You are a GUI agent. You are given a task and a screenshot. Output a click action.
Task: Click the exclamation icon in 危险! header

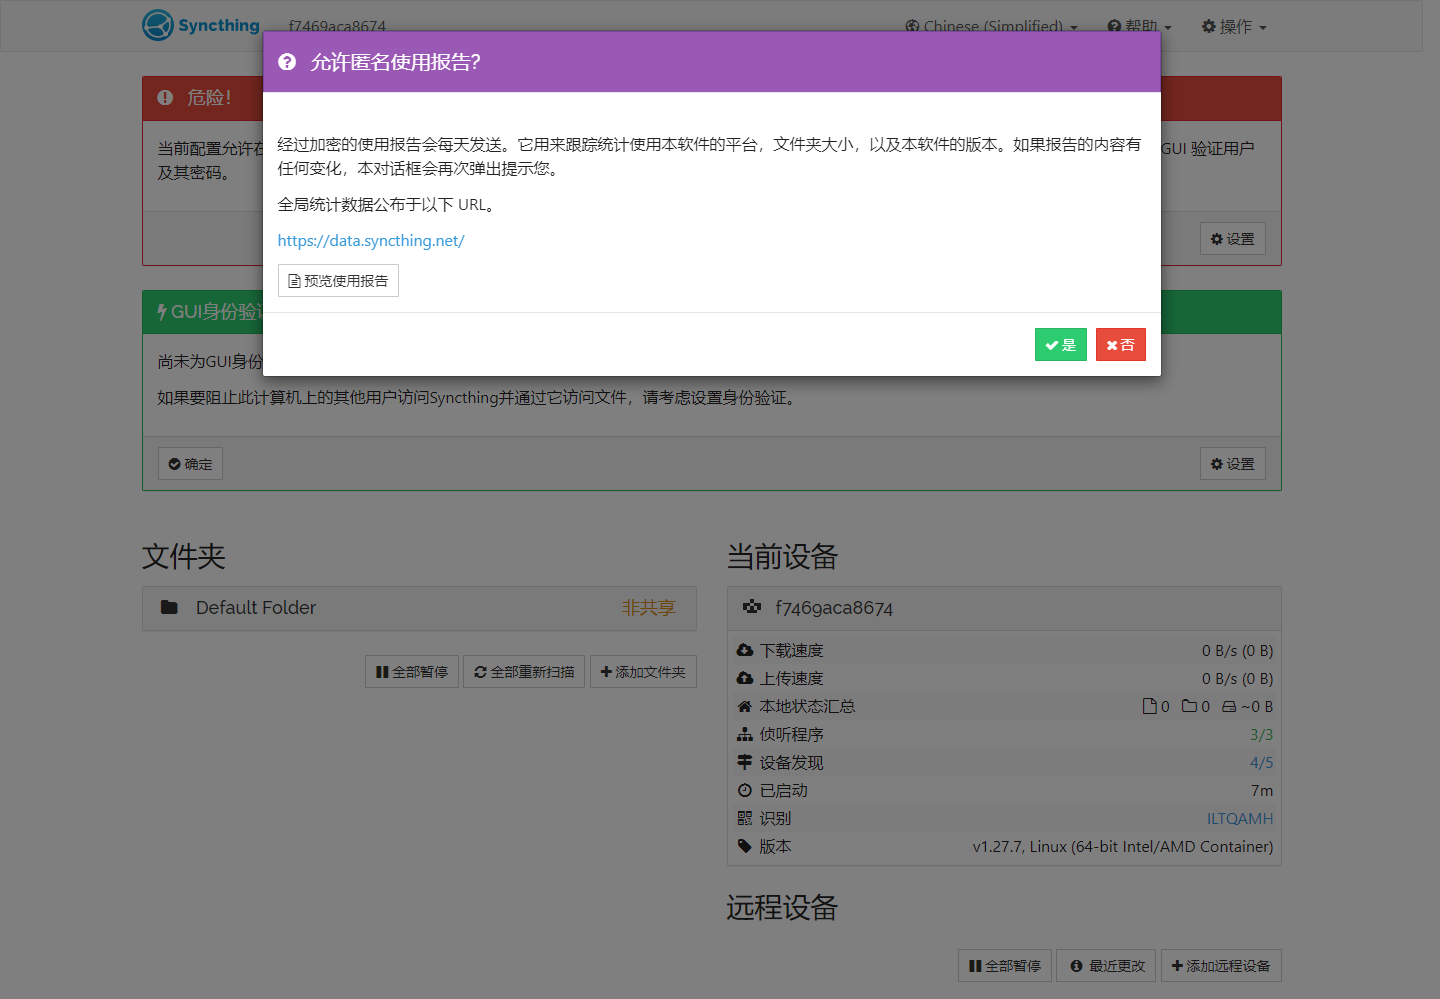tap(165, 97)
